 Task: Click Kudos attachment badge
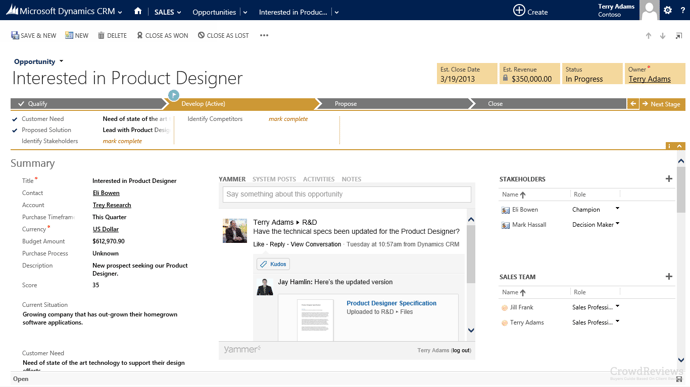pyautogui.click(x=273, y=264)
